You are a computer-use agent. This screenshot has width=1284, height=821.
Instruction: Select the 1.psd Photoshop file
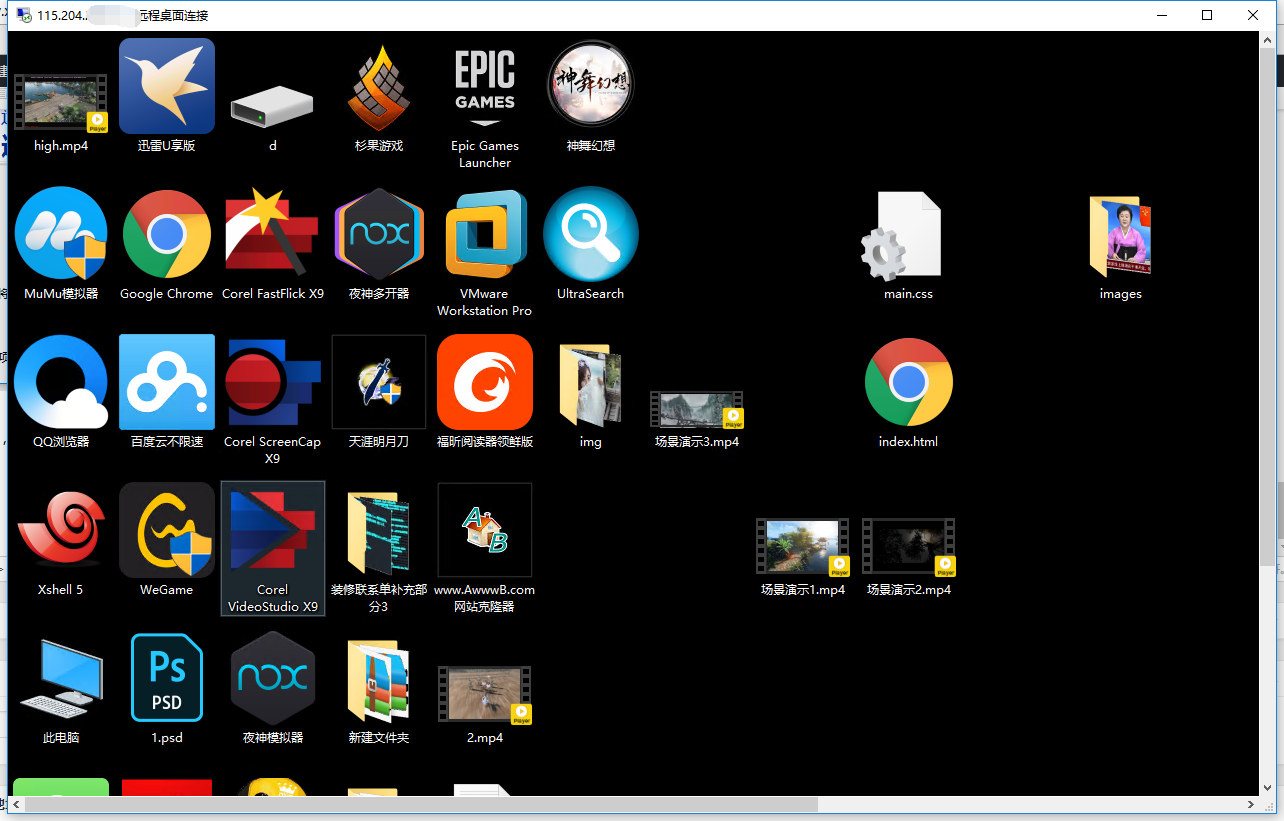(167, 678)
